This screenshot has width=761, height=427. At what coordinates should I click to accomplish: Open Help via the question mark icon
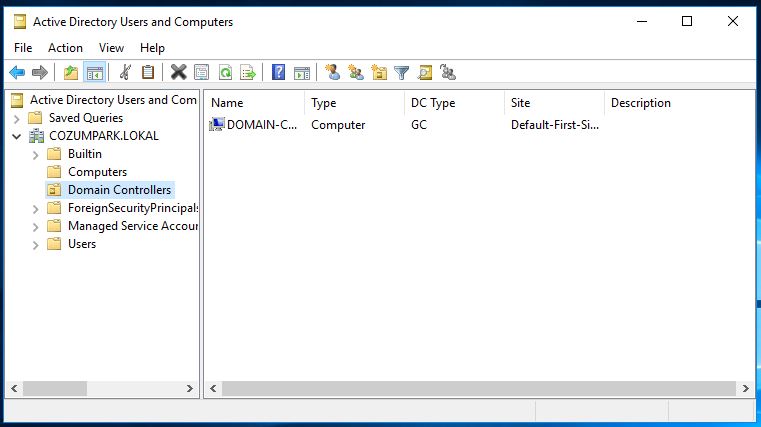(x=279, y=72)
